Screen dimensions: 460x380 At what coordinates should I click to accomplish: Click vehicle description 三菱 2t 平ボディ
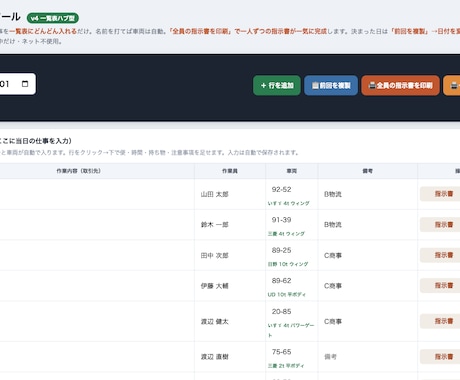[x=286, y=366]
